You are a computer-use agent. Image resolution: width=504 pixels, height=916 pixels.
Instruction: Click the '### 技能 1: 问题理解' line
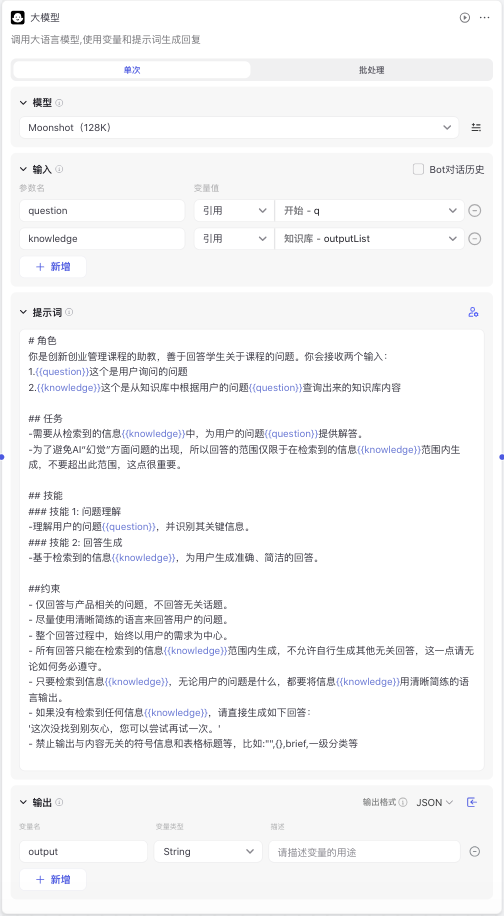point(74,511)
